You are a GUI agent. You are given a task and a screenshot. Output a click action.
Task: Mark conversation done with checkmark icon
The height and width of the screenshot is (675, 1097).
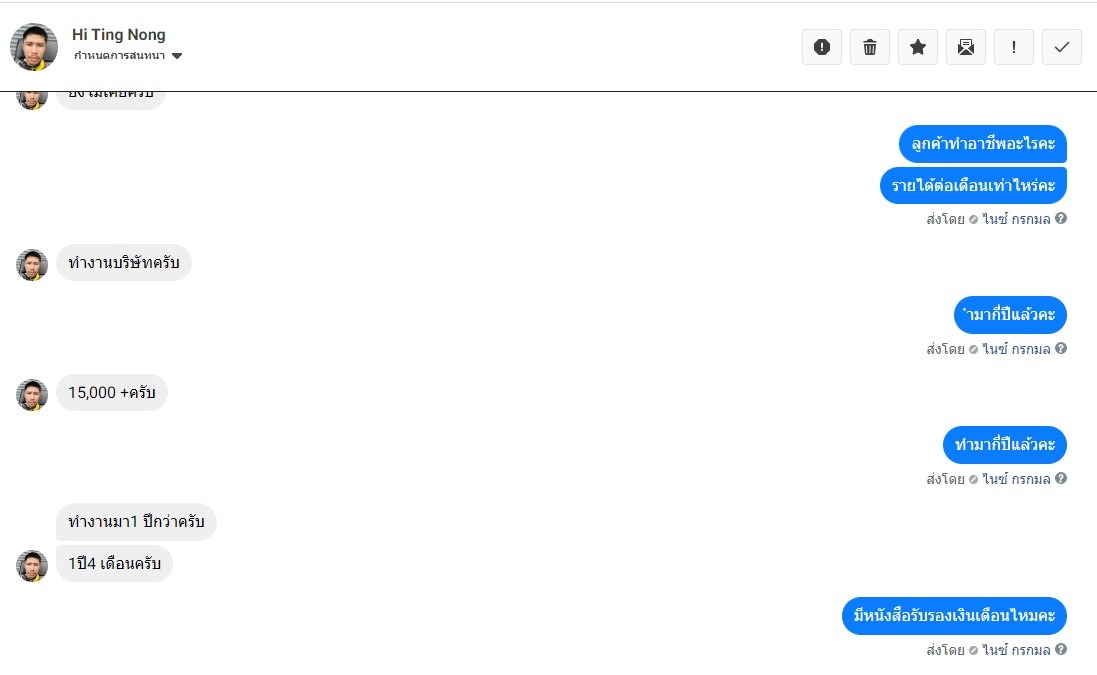(1062, 47)
